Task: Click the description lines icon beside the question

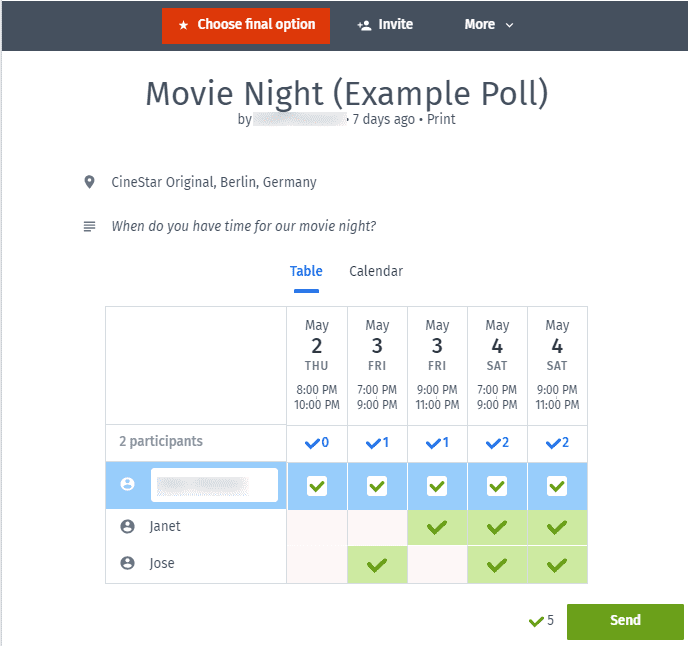Action: point(90,227)
